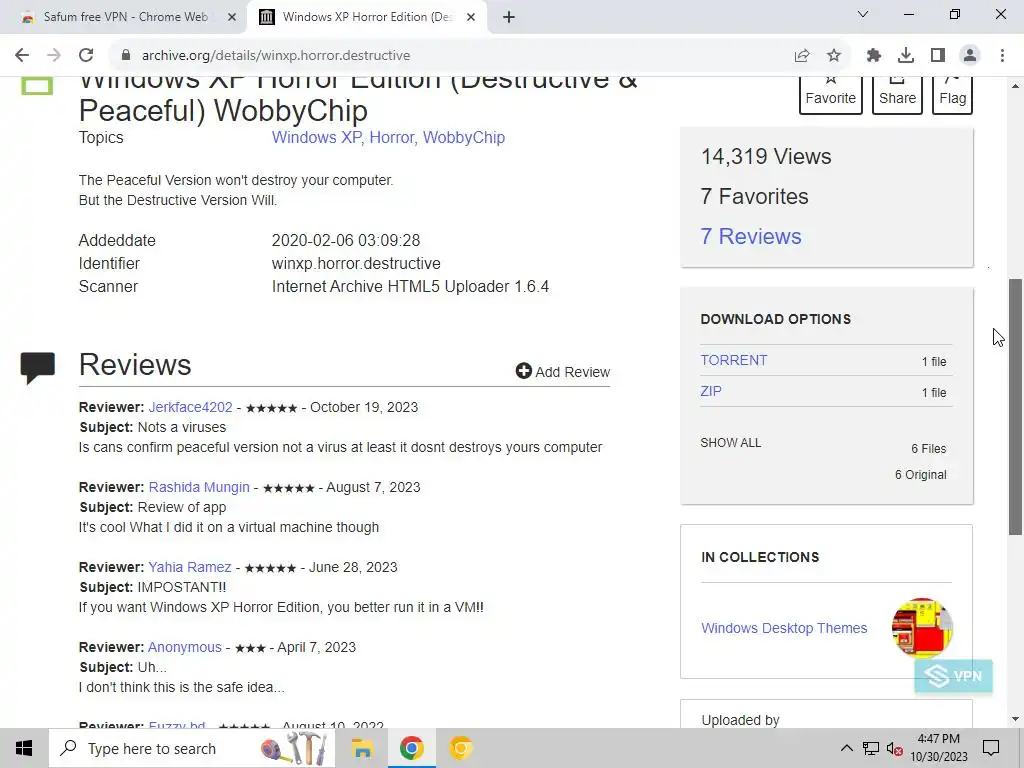Reload the archive.org page
Viewport: 1024px width, 768px height.
pos(86,56)
